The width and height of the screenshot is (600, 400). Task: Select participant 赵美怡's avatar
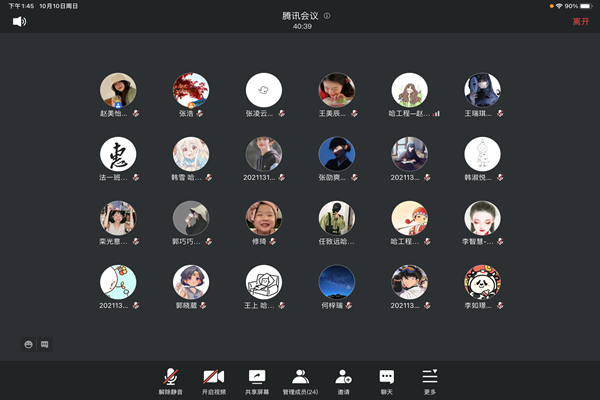point(118,90)
